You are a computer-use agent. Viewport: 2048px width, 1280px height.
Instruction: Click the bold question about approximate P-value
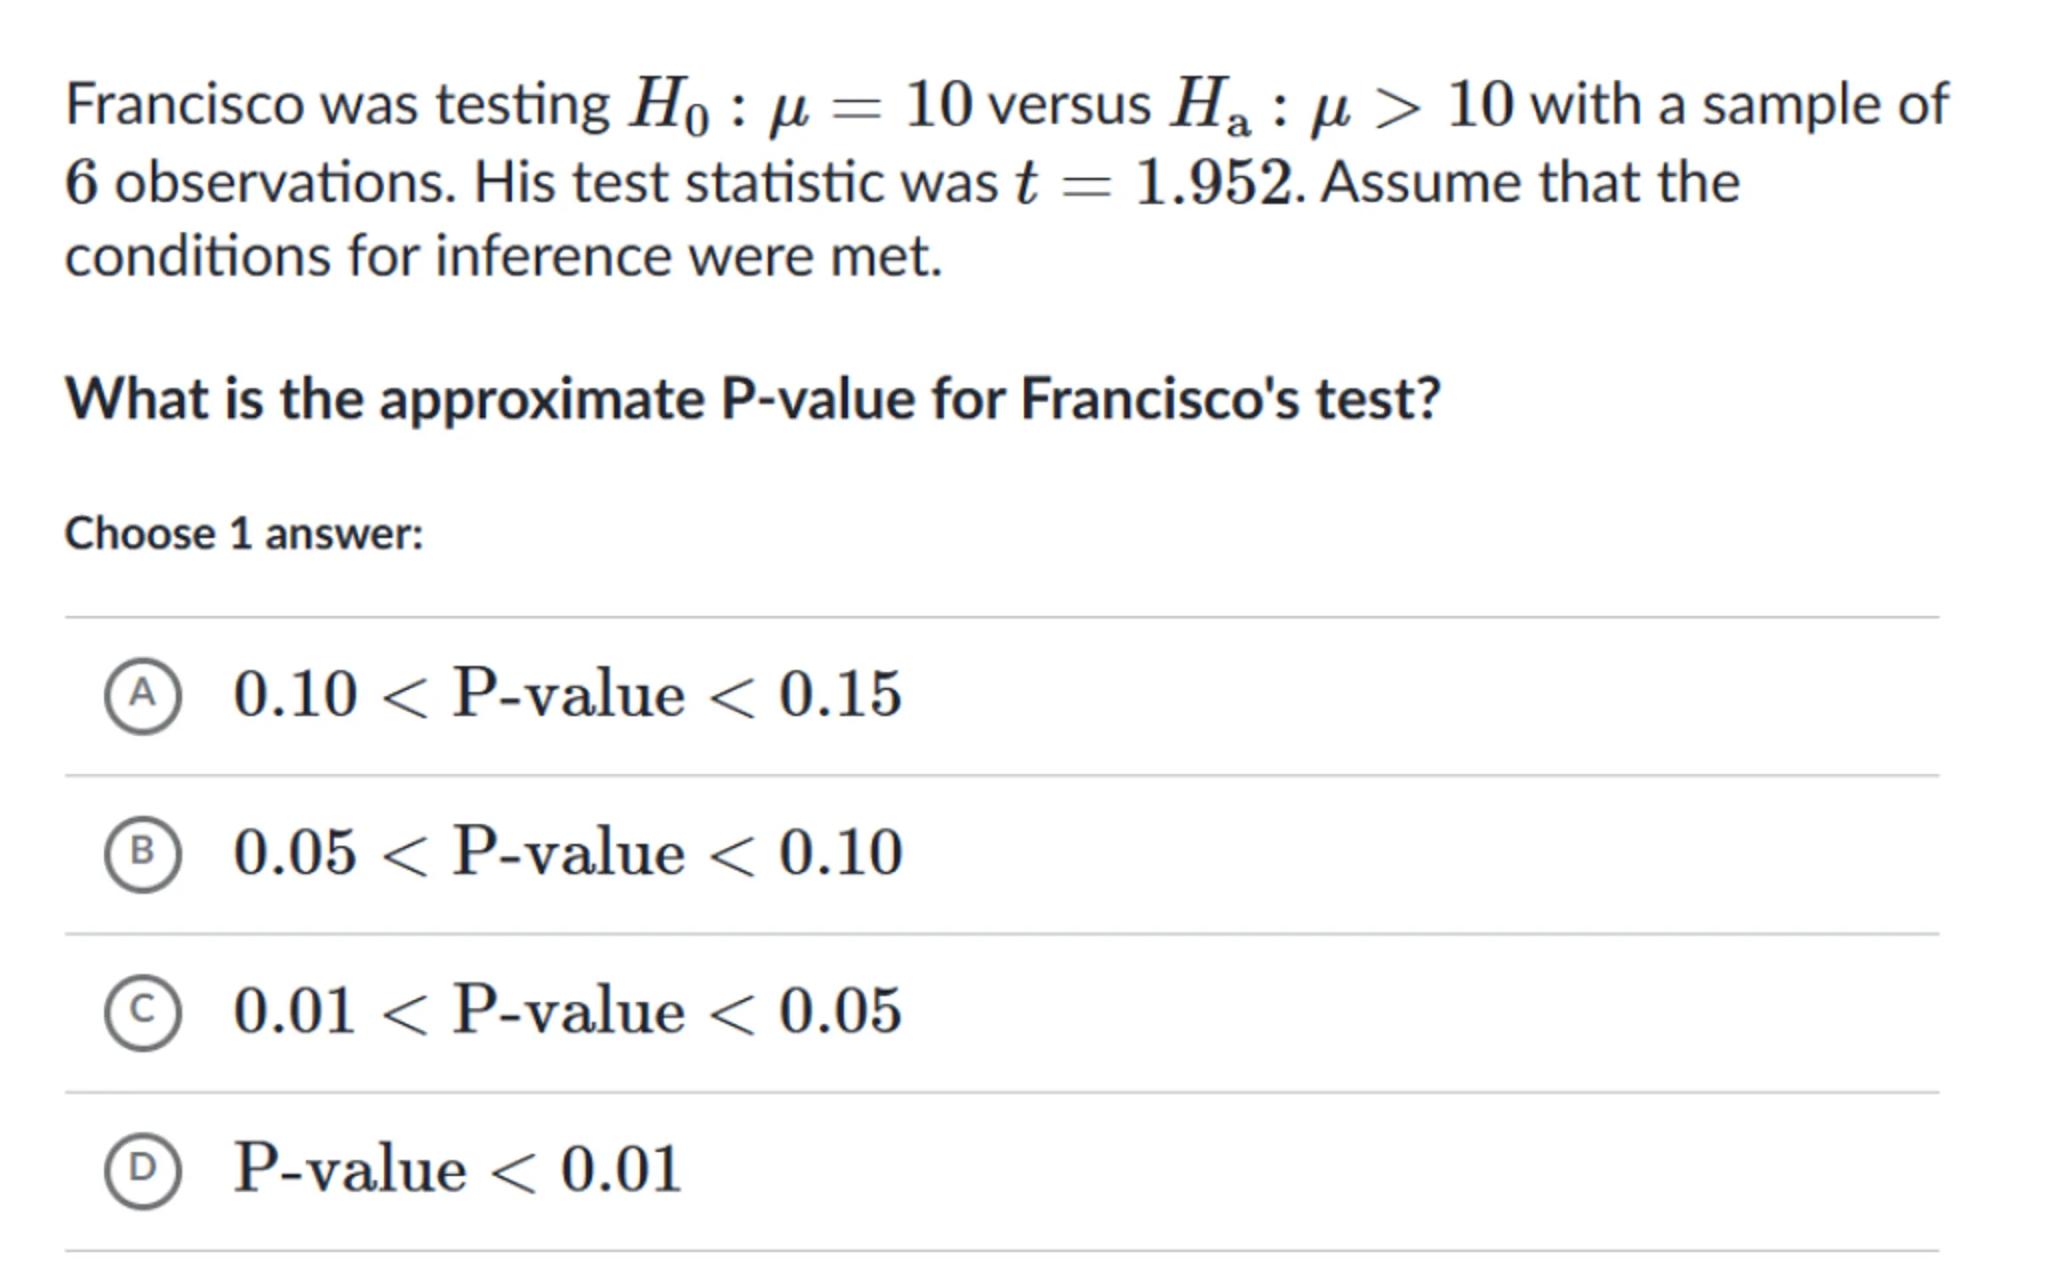pos(752,399)
